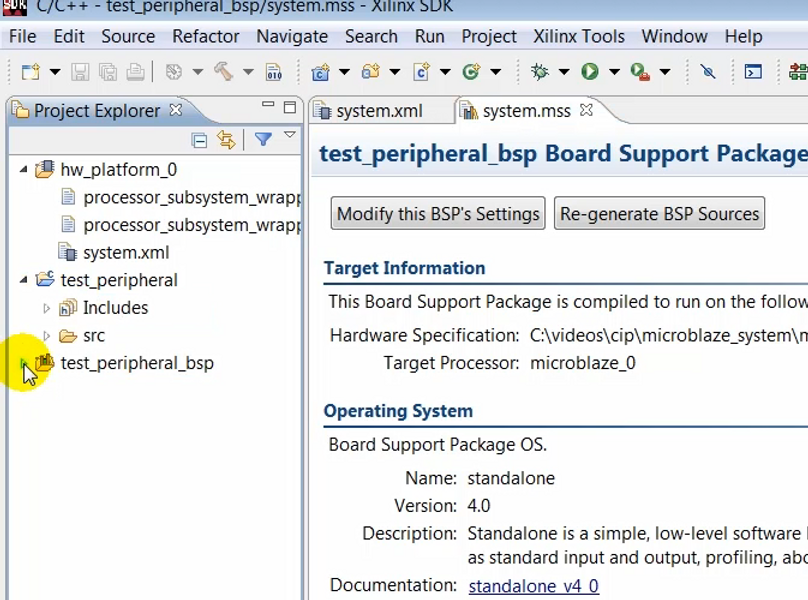808x600 pixels.
Task: Select the system.xml file in Project Explorer
Action: 125,252
